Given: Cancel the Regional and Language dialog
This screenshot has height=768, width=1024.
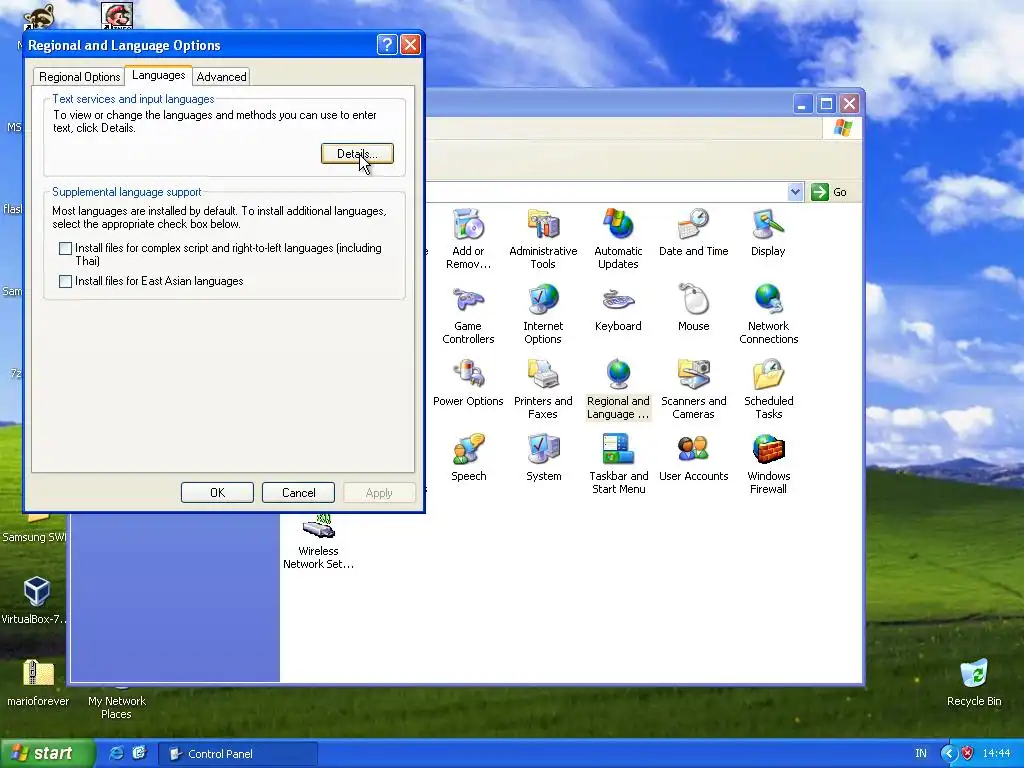Looking at the screenshot, I should click(x=298, y=492).
